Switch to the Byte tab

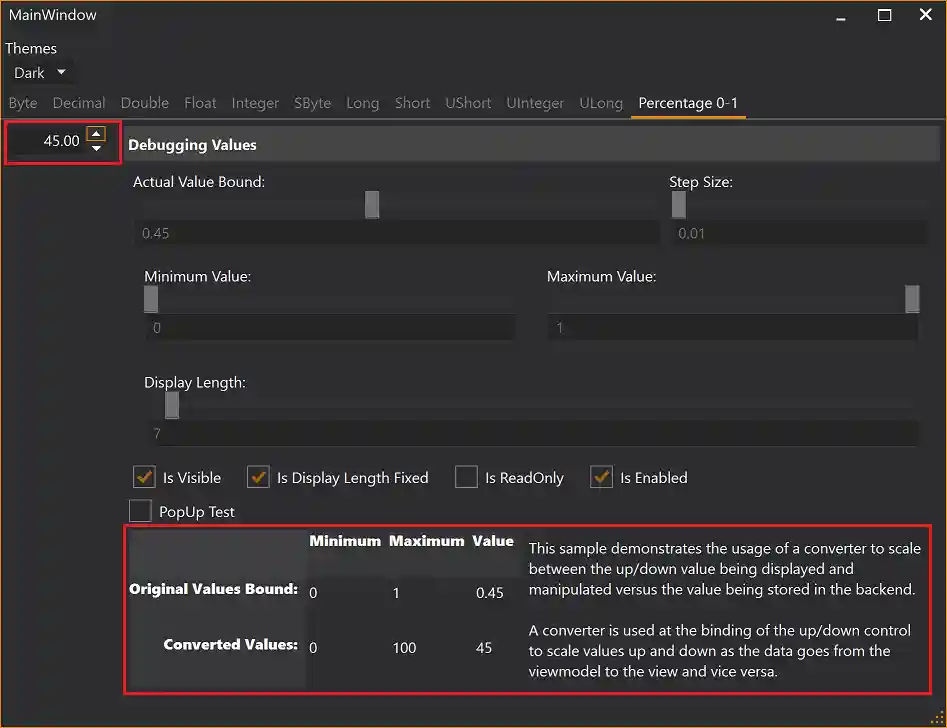[x=22, y=103]
